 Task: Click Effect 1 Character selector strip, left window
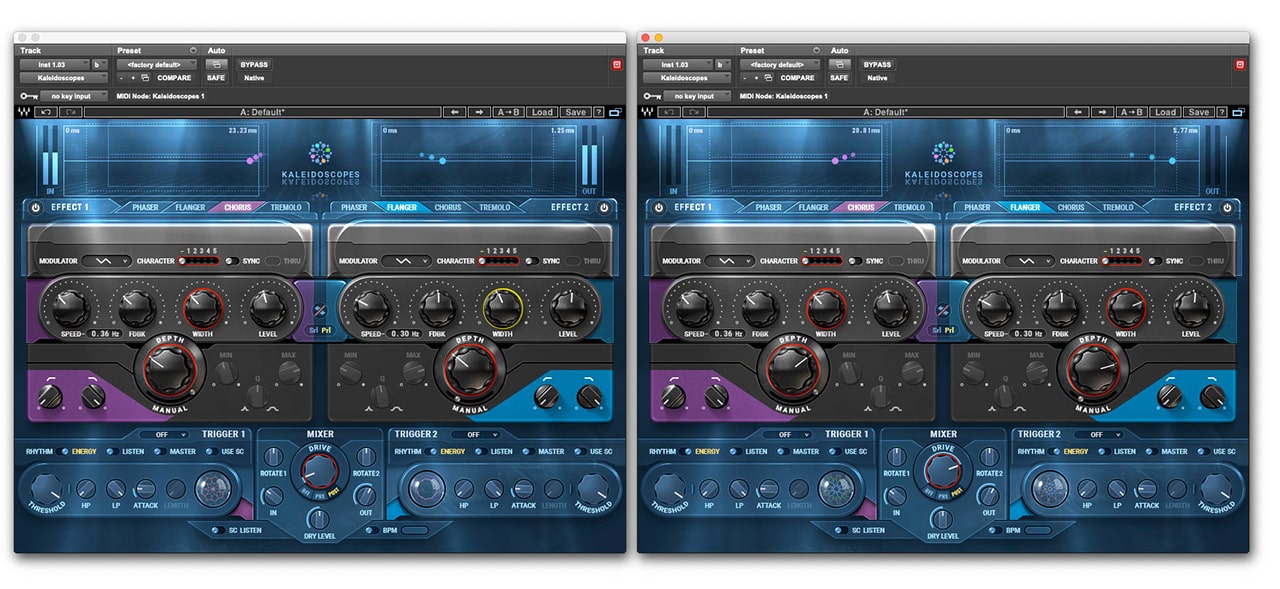[x=199, y=261]
